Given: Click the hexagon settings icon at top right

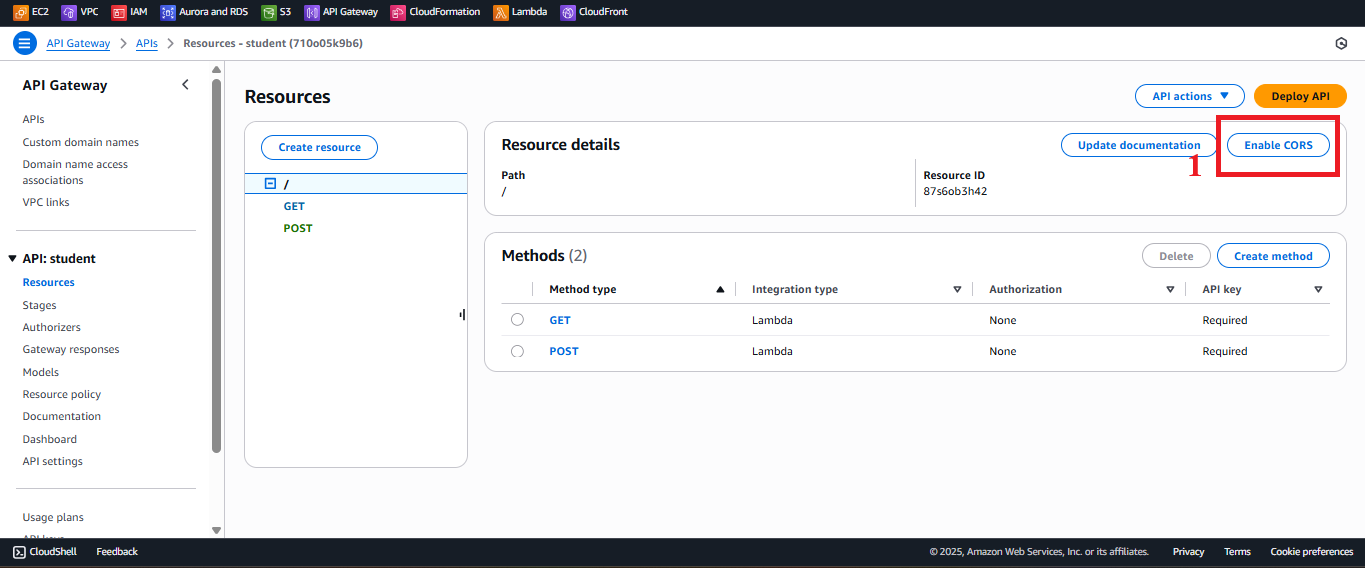Looking at the screenshot, I should click(x=1341, y=43).
